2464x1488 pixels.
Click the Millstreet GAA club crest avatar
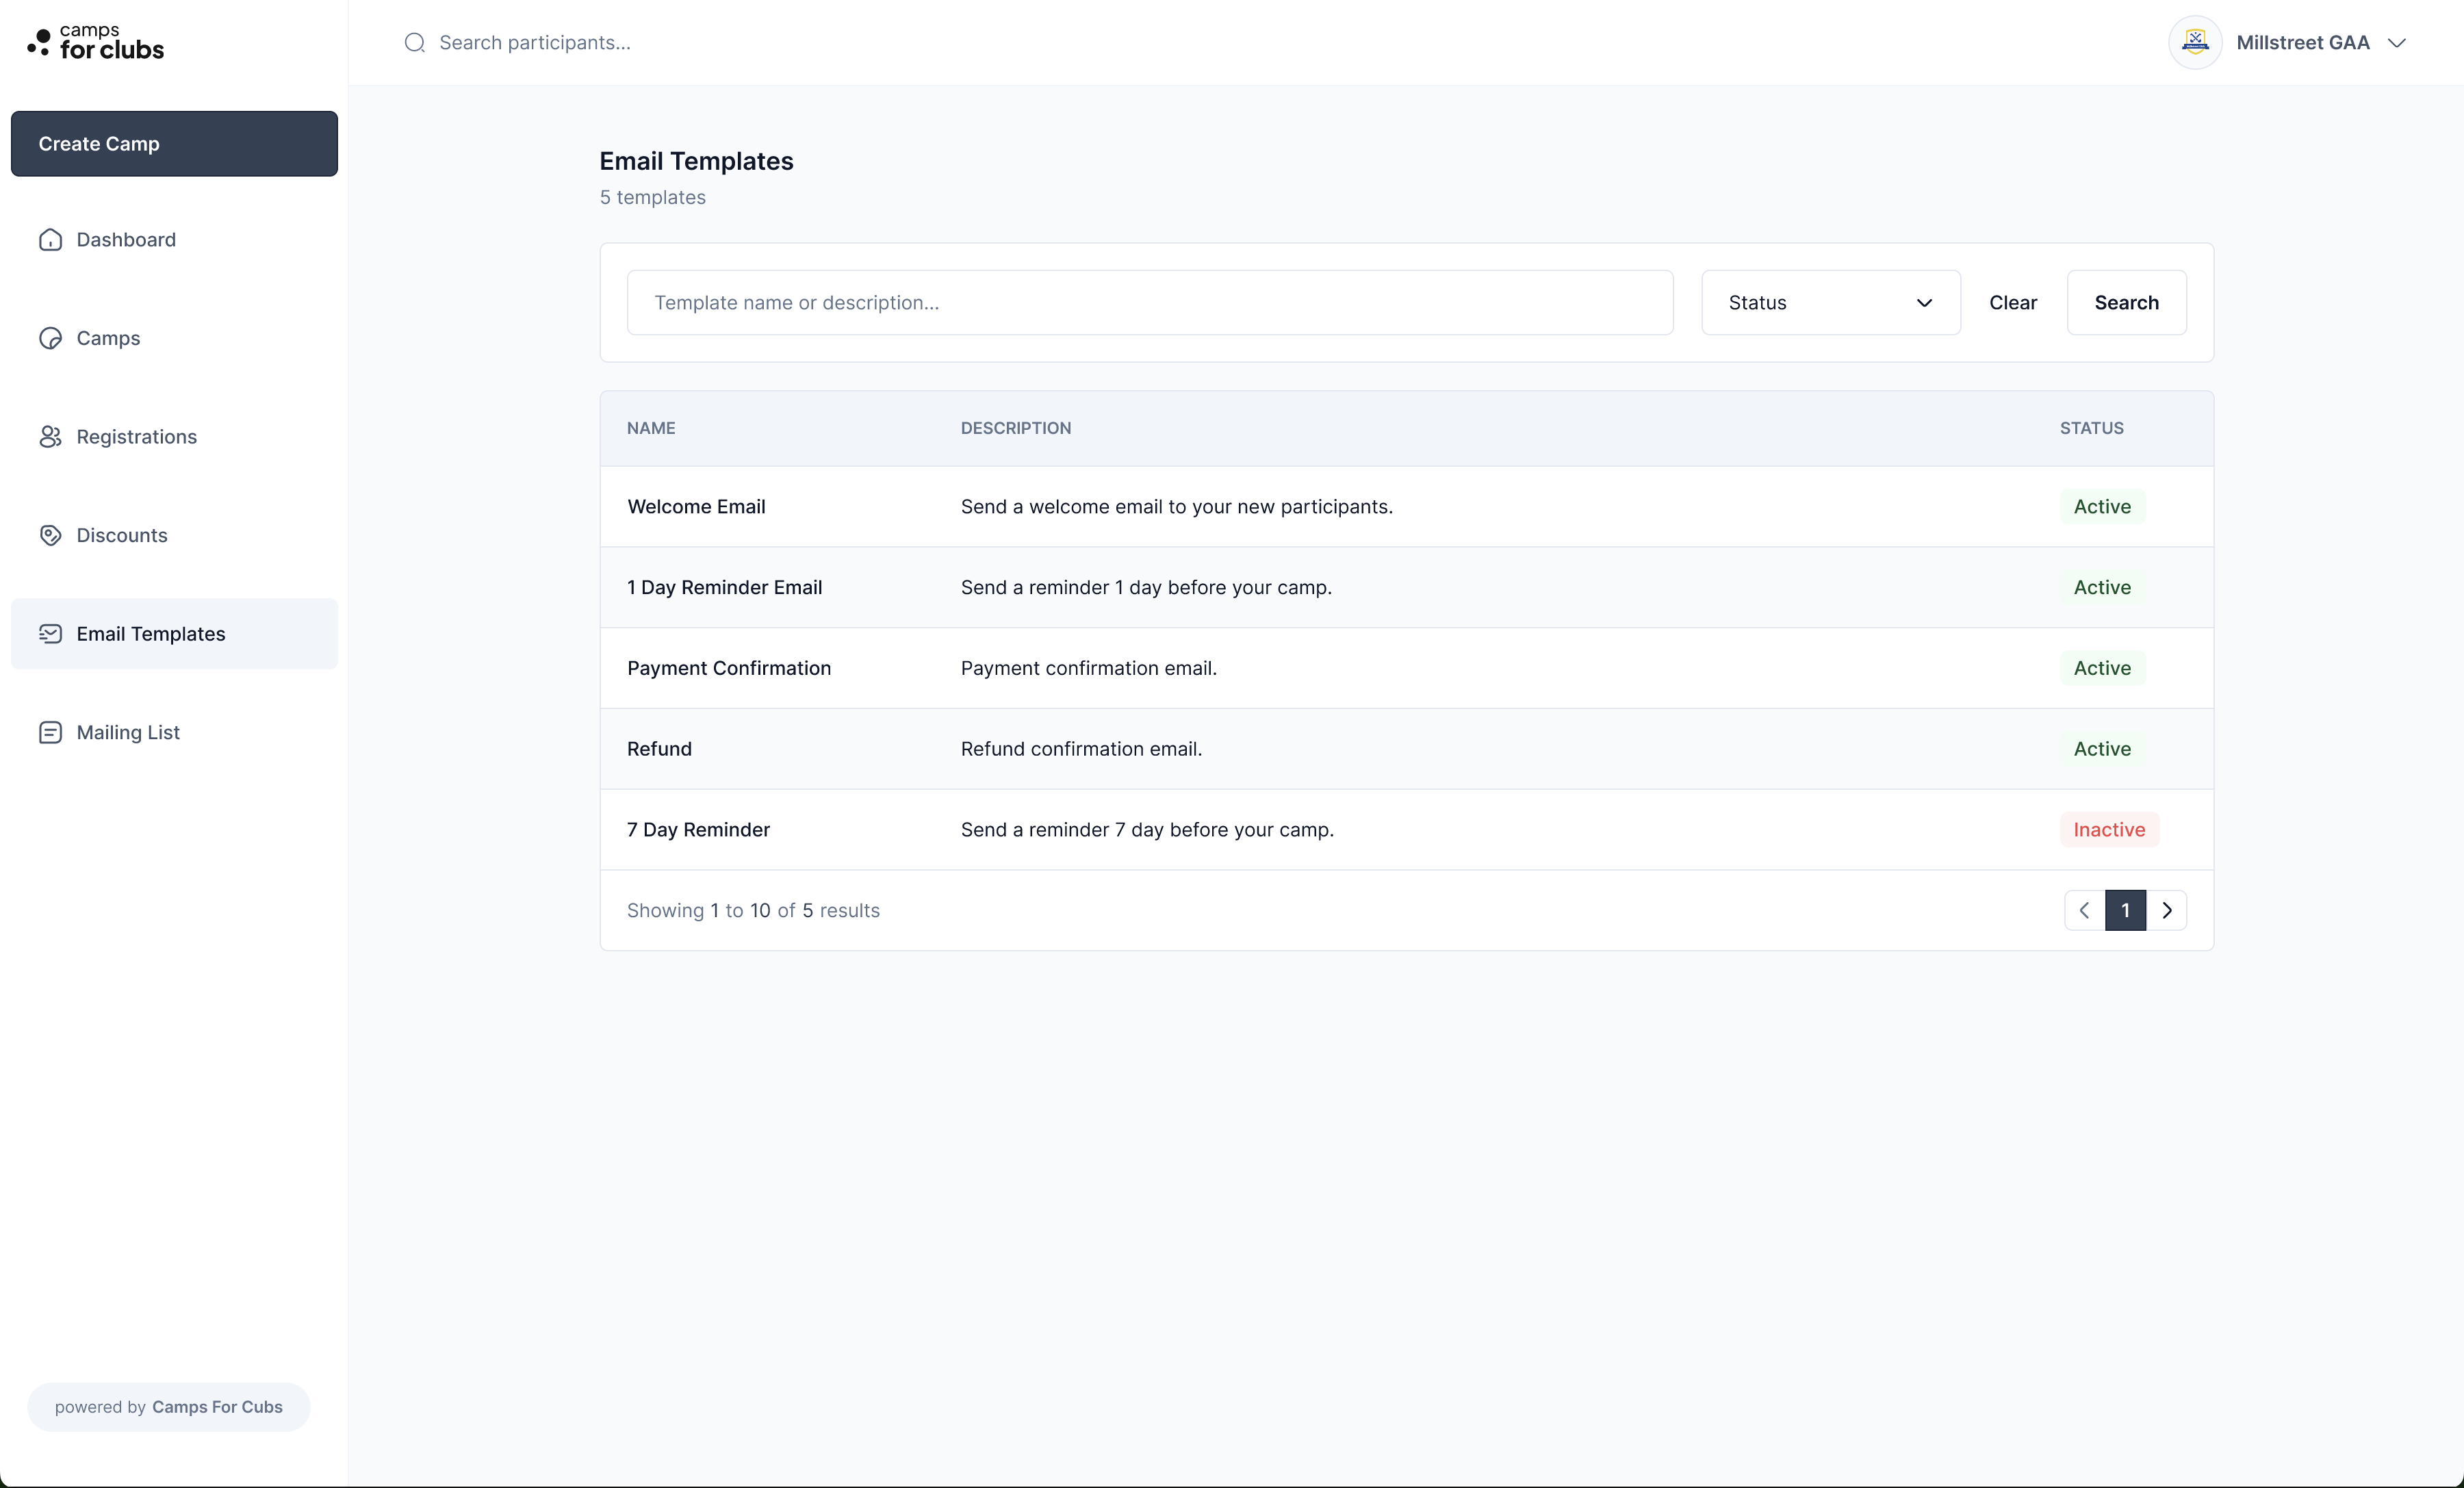[2194, 43]
